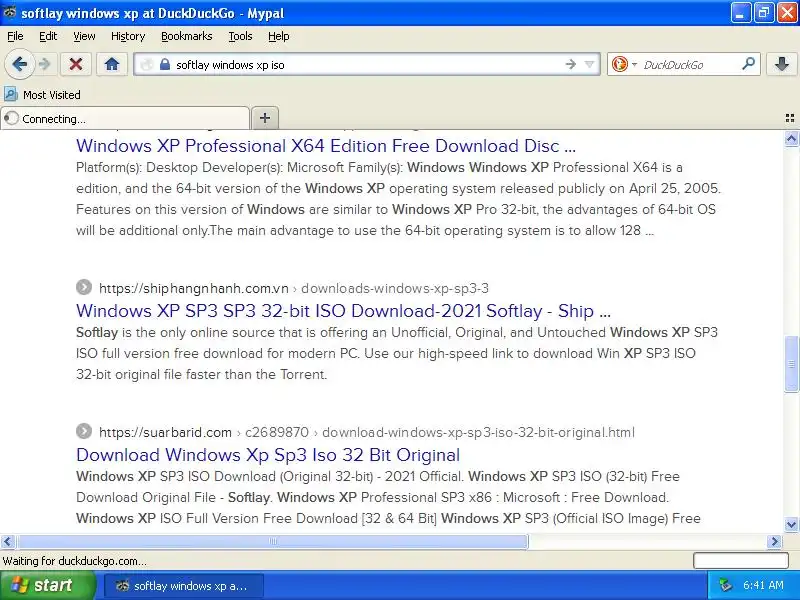Click the shiphangnhanh.com.vn URL text
The image size is (800, 600).
coord(194,288)
